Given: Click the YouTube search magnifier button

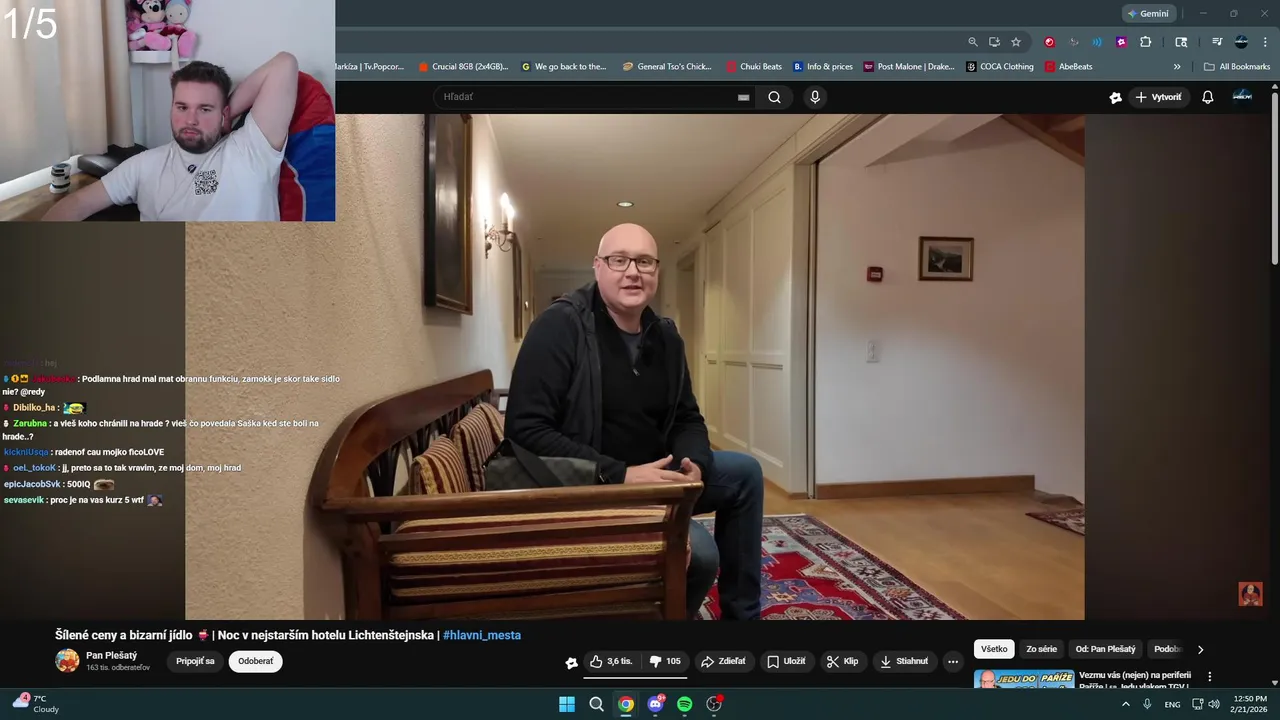Looking at the screenshot, I should click(774, 97).
